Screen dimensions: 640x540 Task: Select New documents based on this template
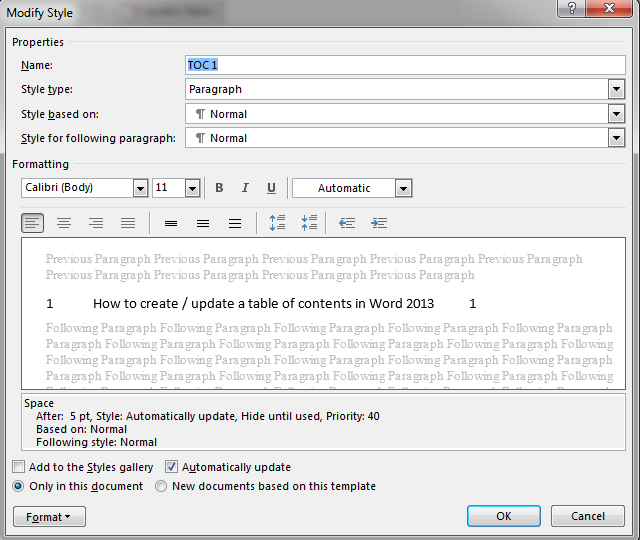coord(162,486)
